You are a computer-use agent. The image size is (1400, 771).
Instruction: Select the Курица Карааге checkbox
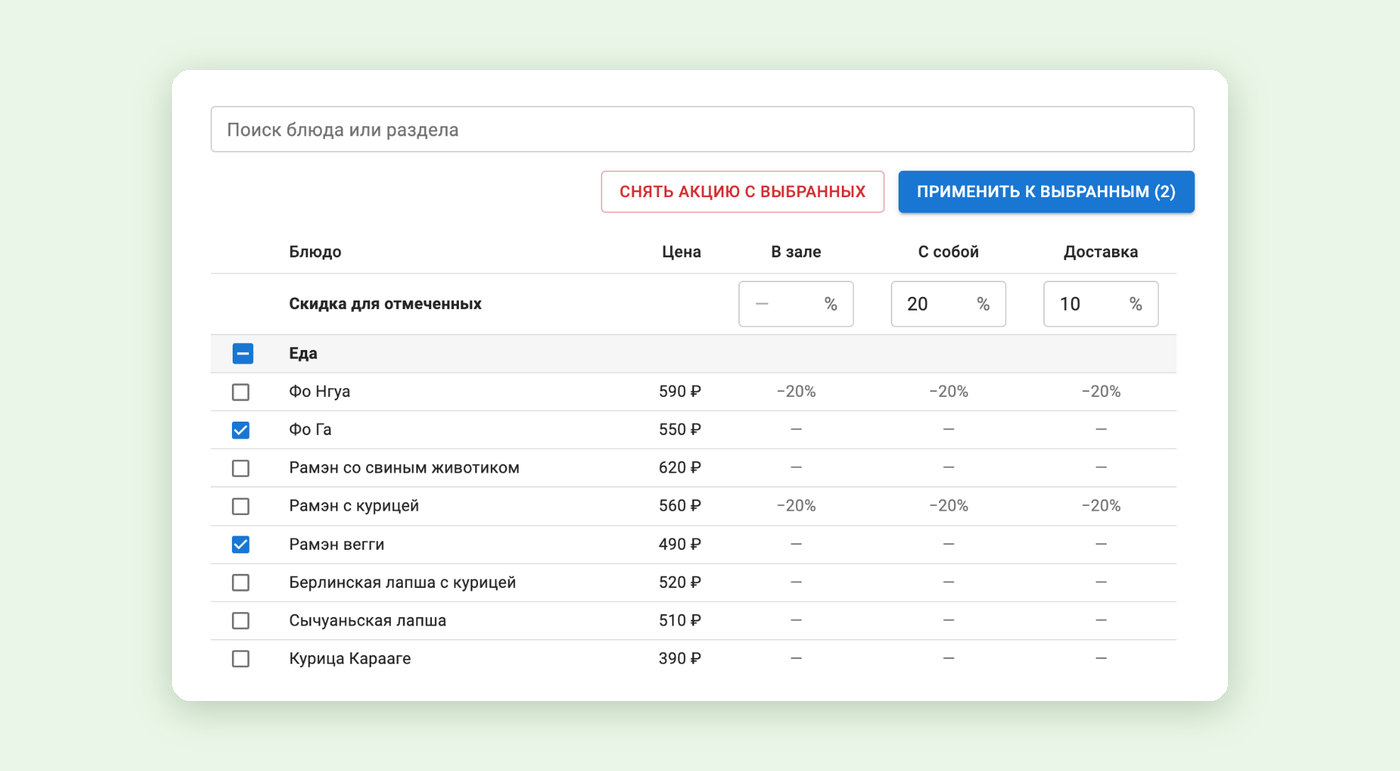pyautogui.click(x=241, y=659)
